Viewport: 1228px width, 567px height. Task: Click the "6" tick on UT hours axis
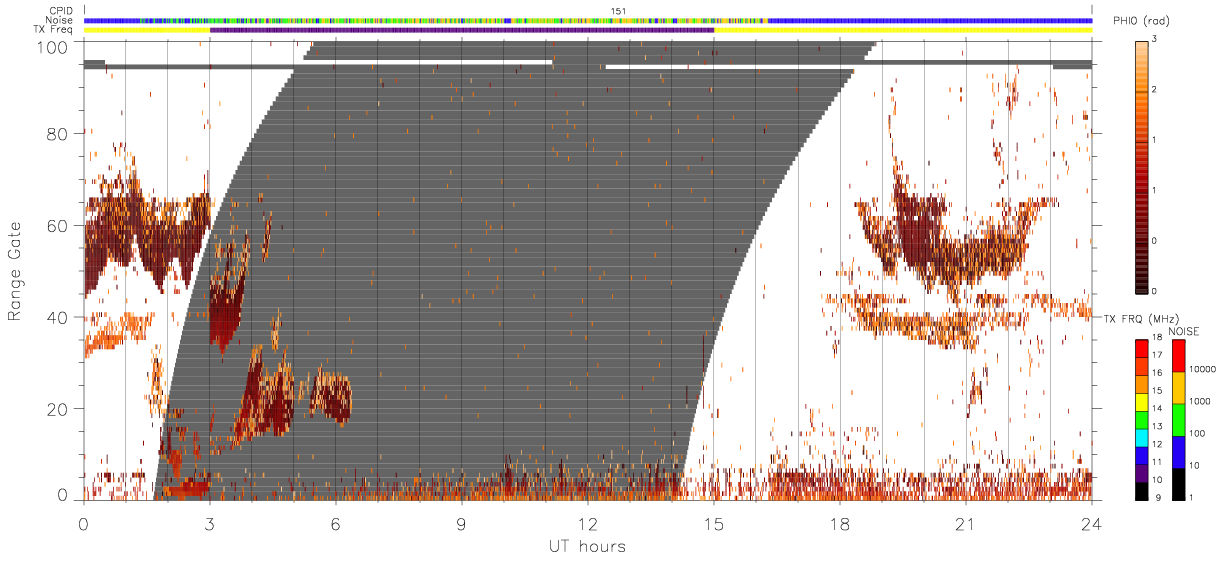pos(335,523)
